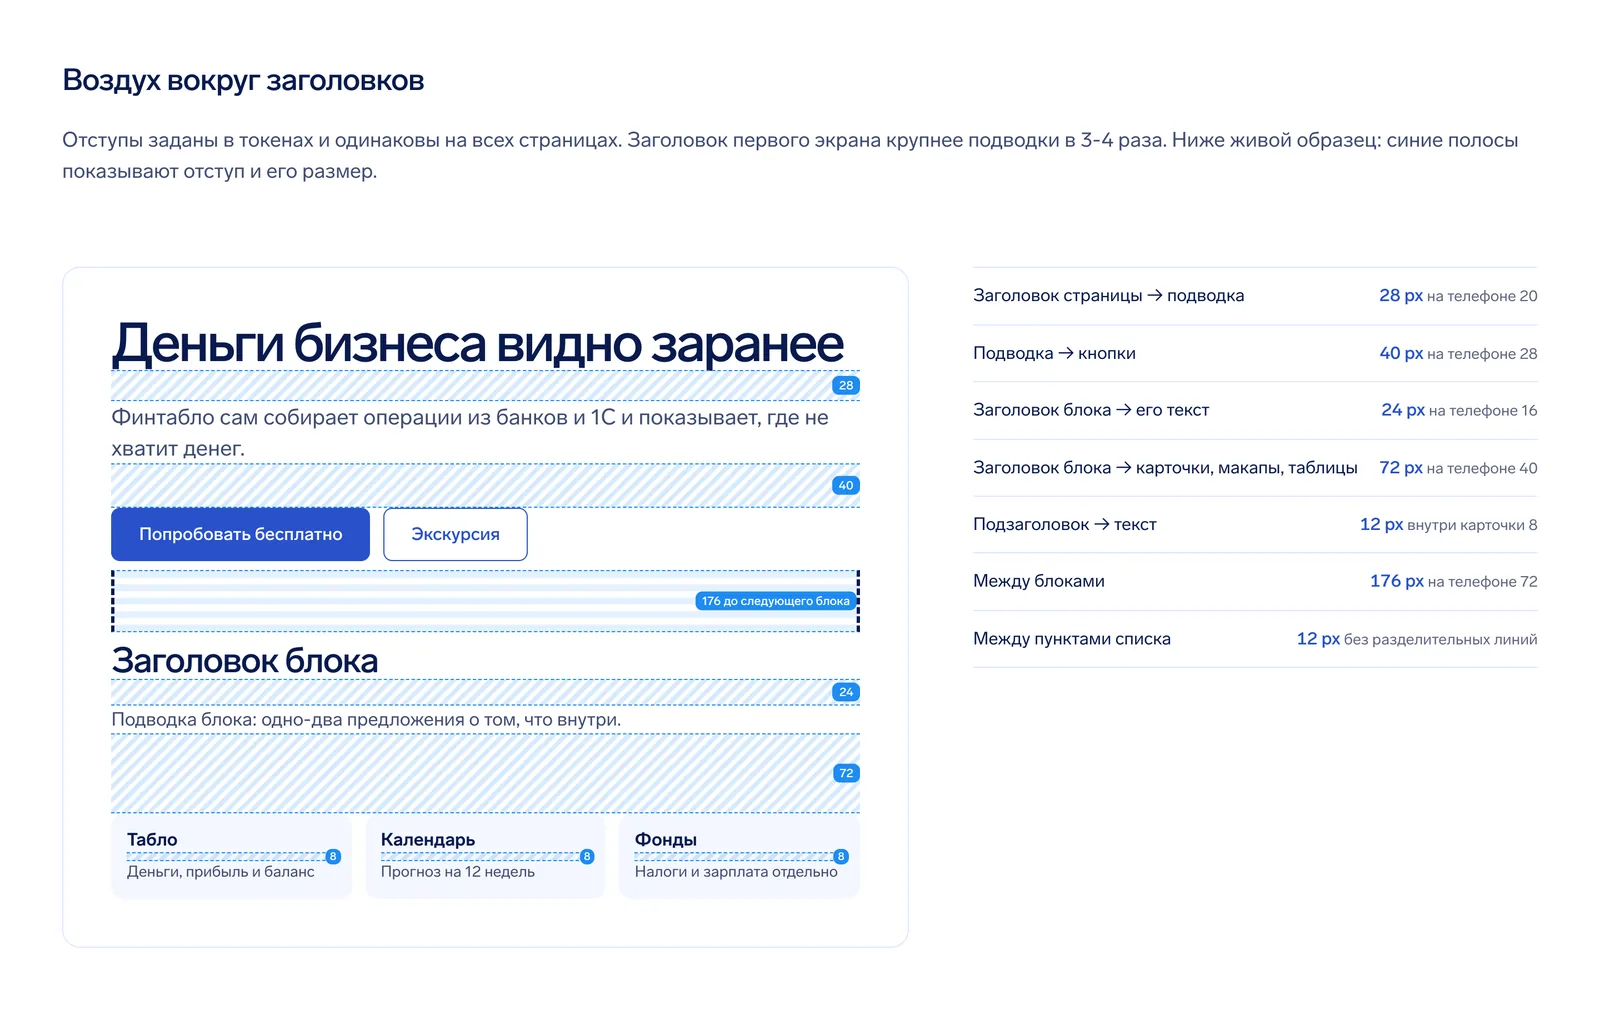Image resolution: width=1600 pixels, height=1010 pixels.
Task: Click the text 'Подводка блока: одно-два предложения о том, что внутри.'
Action: pos(366,719)
